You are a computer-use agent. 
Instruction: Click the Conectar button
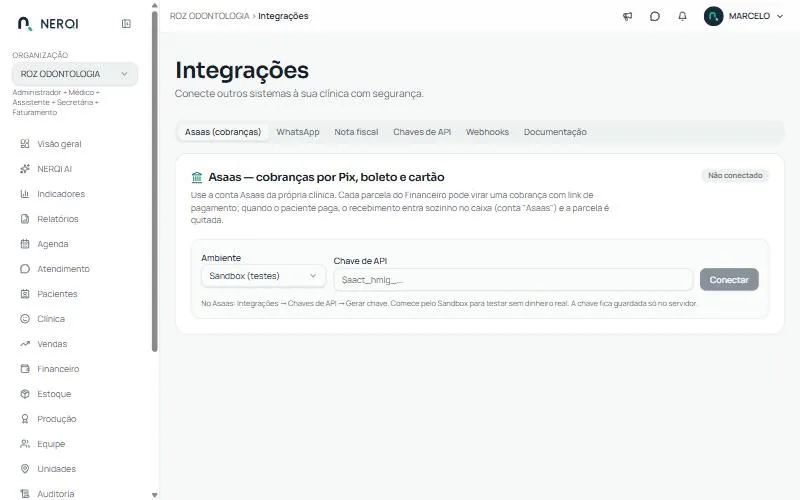(729, 280)
